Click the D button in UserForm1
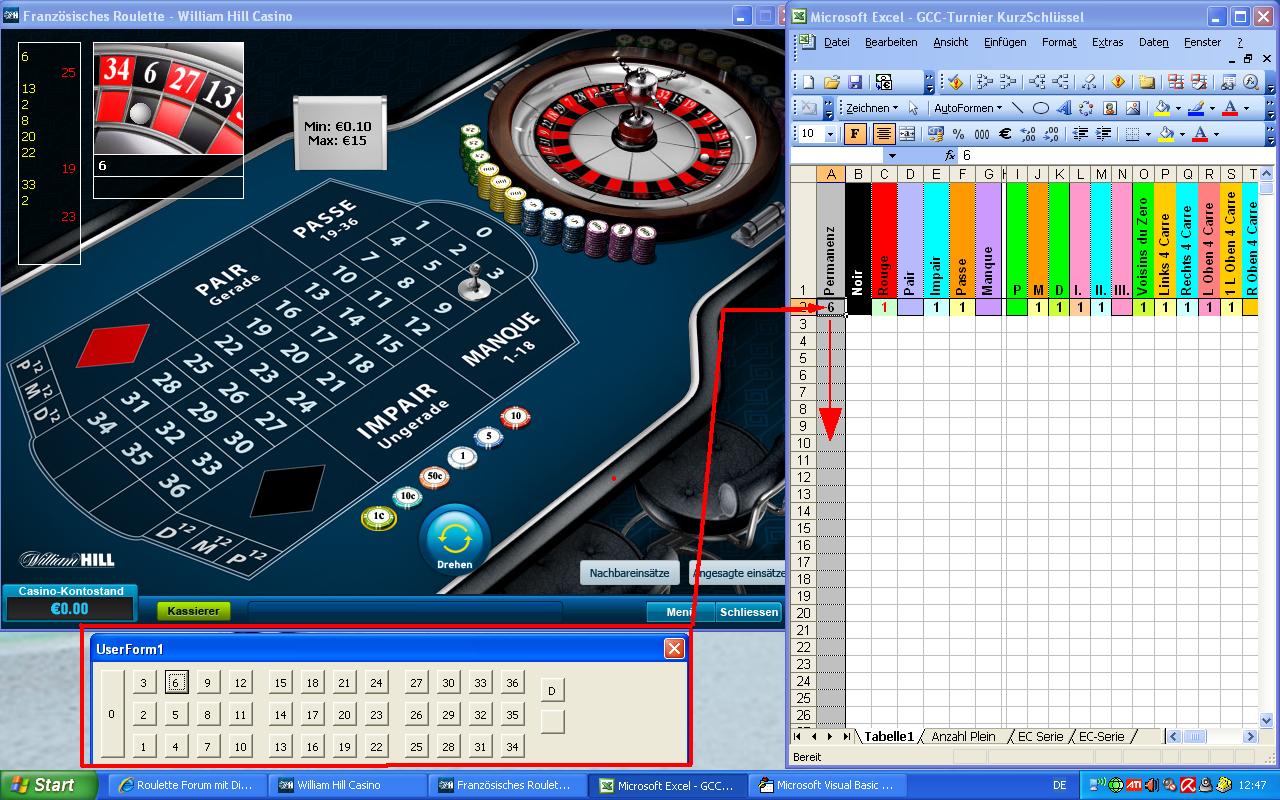Image resolution: width=1280 pixels, height=800 pixels. point(552,690)
